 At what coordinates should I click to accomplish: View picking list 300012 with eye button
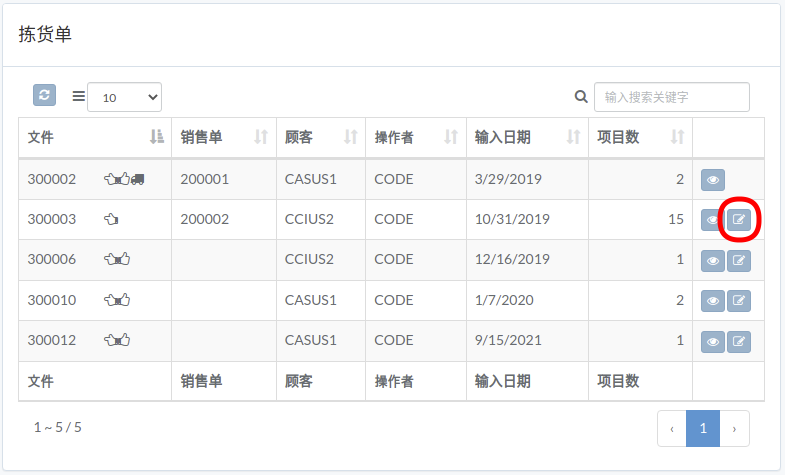tap(713, 342)
